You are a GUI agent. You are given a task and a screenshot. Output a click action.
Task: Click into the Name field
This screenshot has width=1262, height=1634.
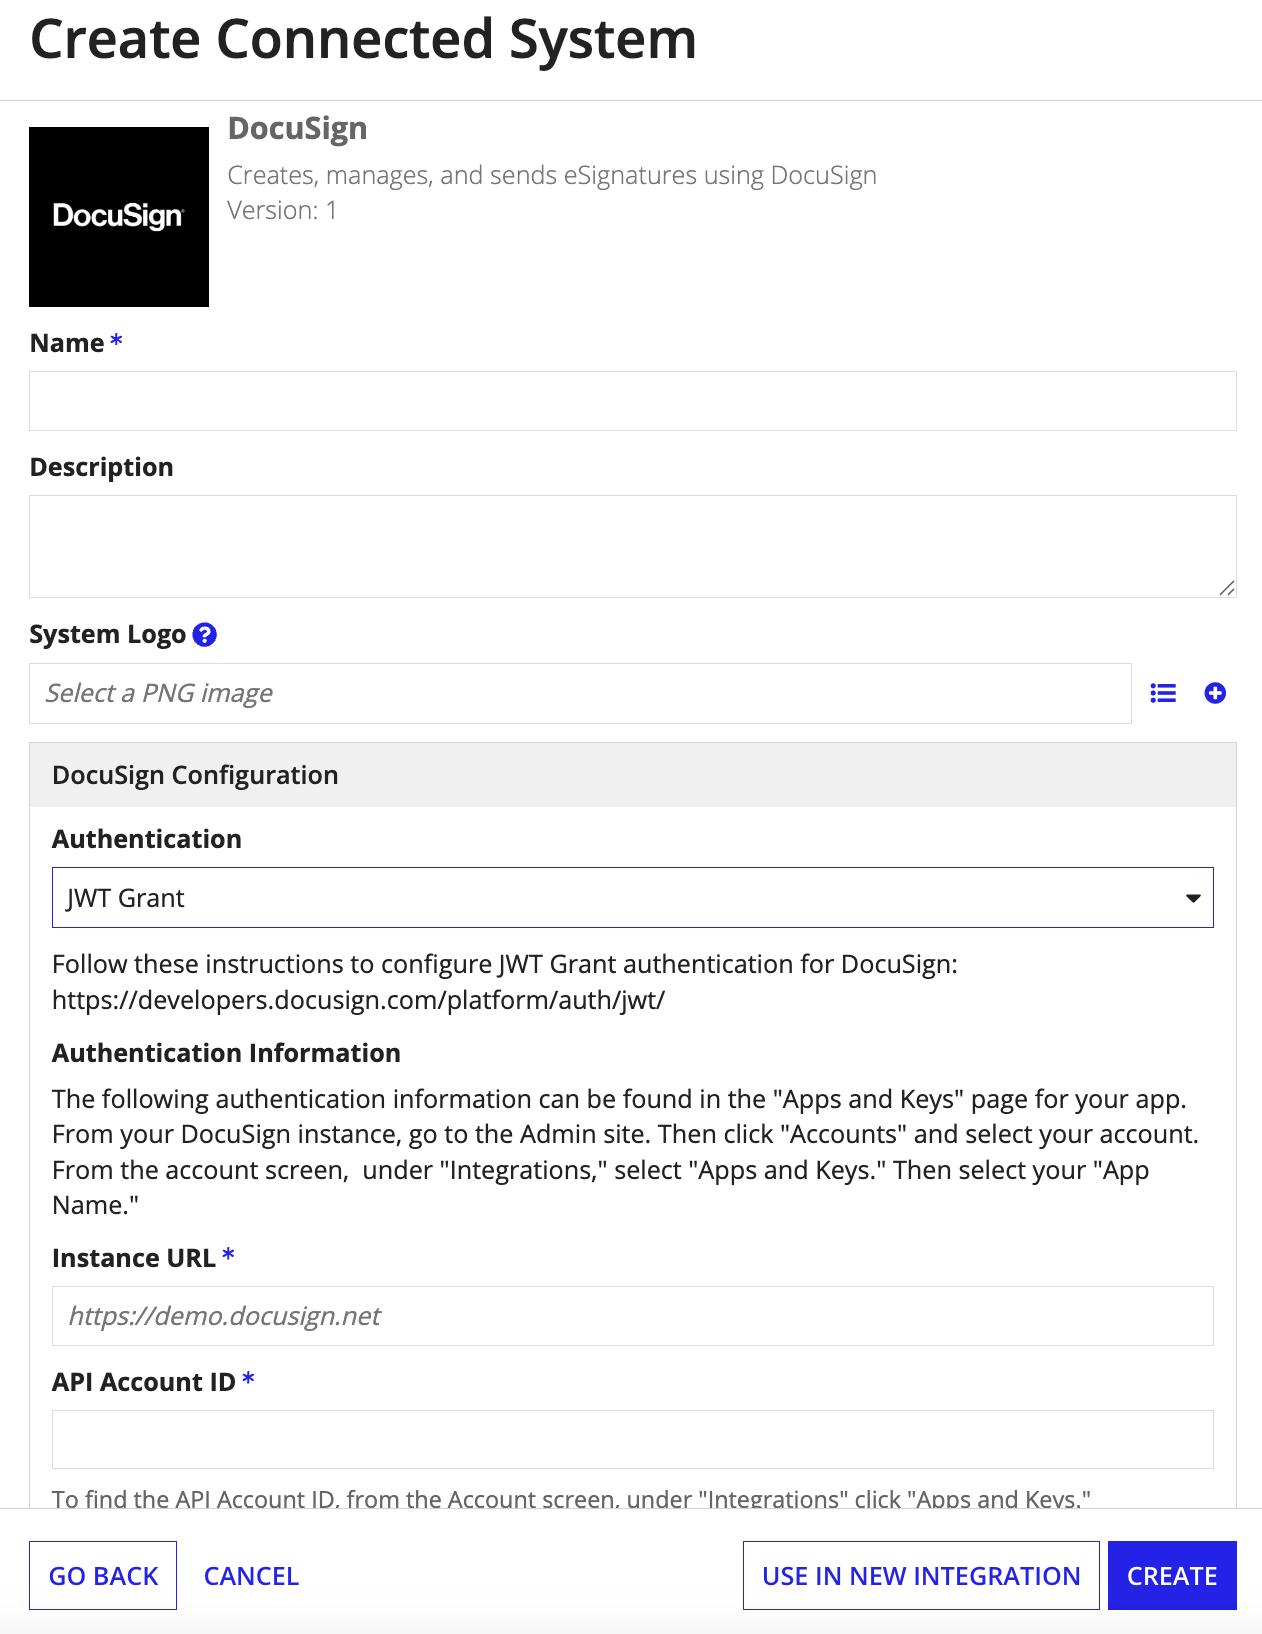click(632, 401)
